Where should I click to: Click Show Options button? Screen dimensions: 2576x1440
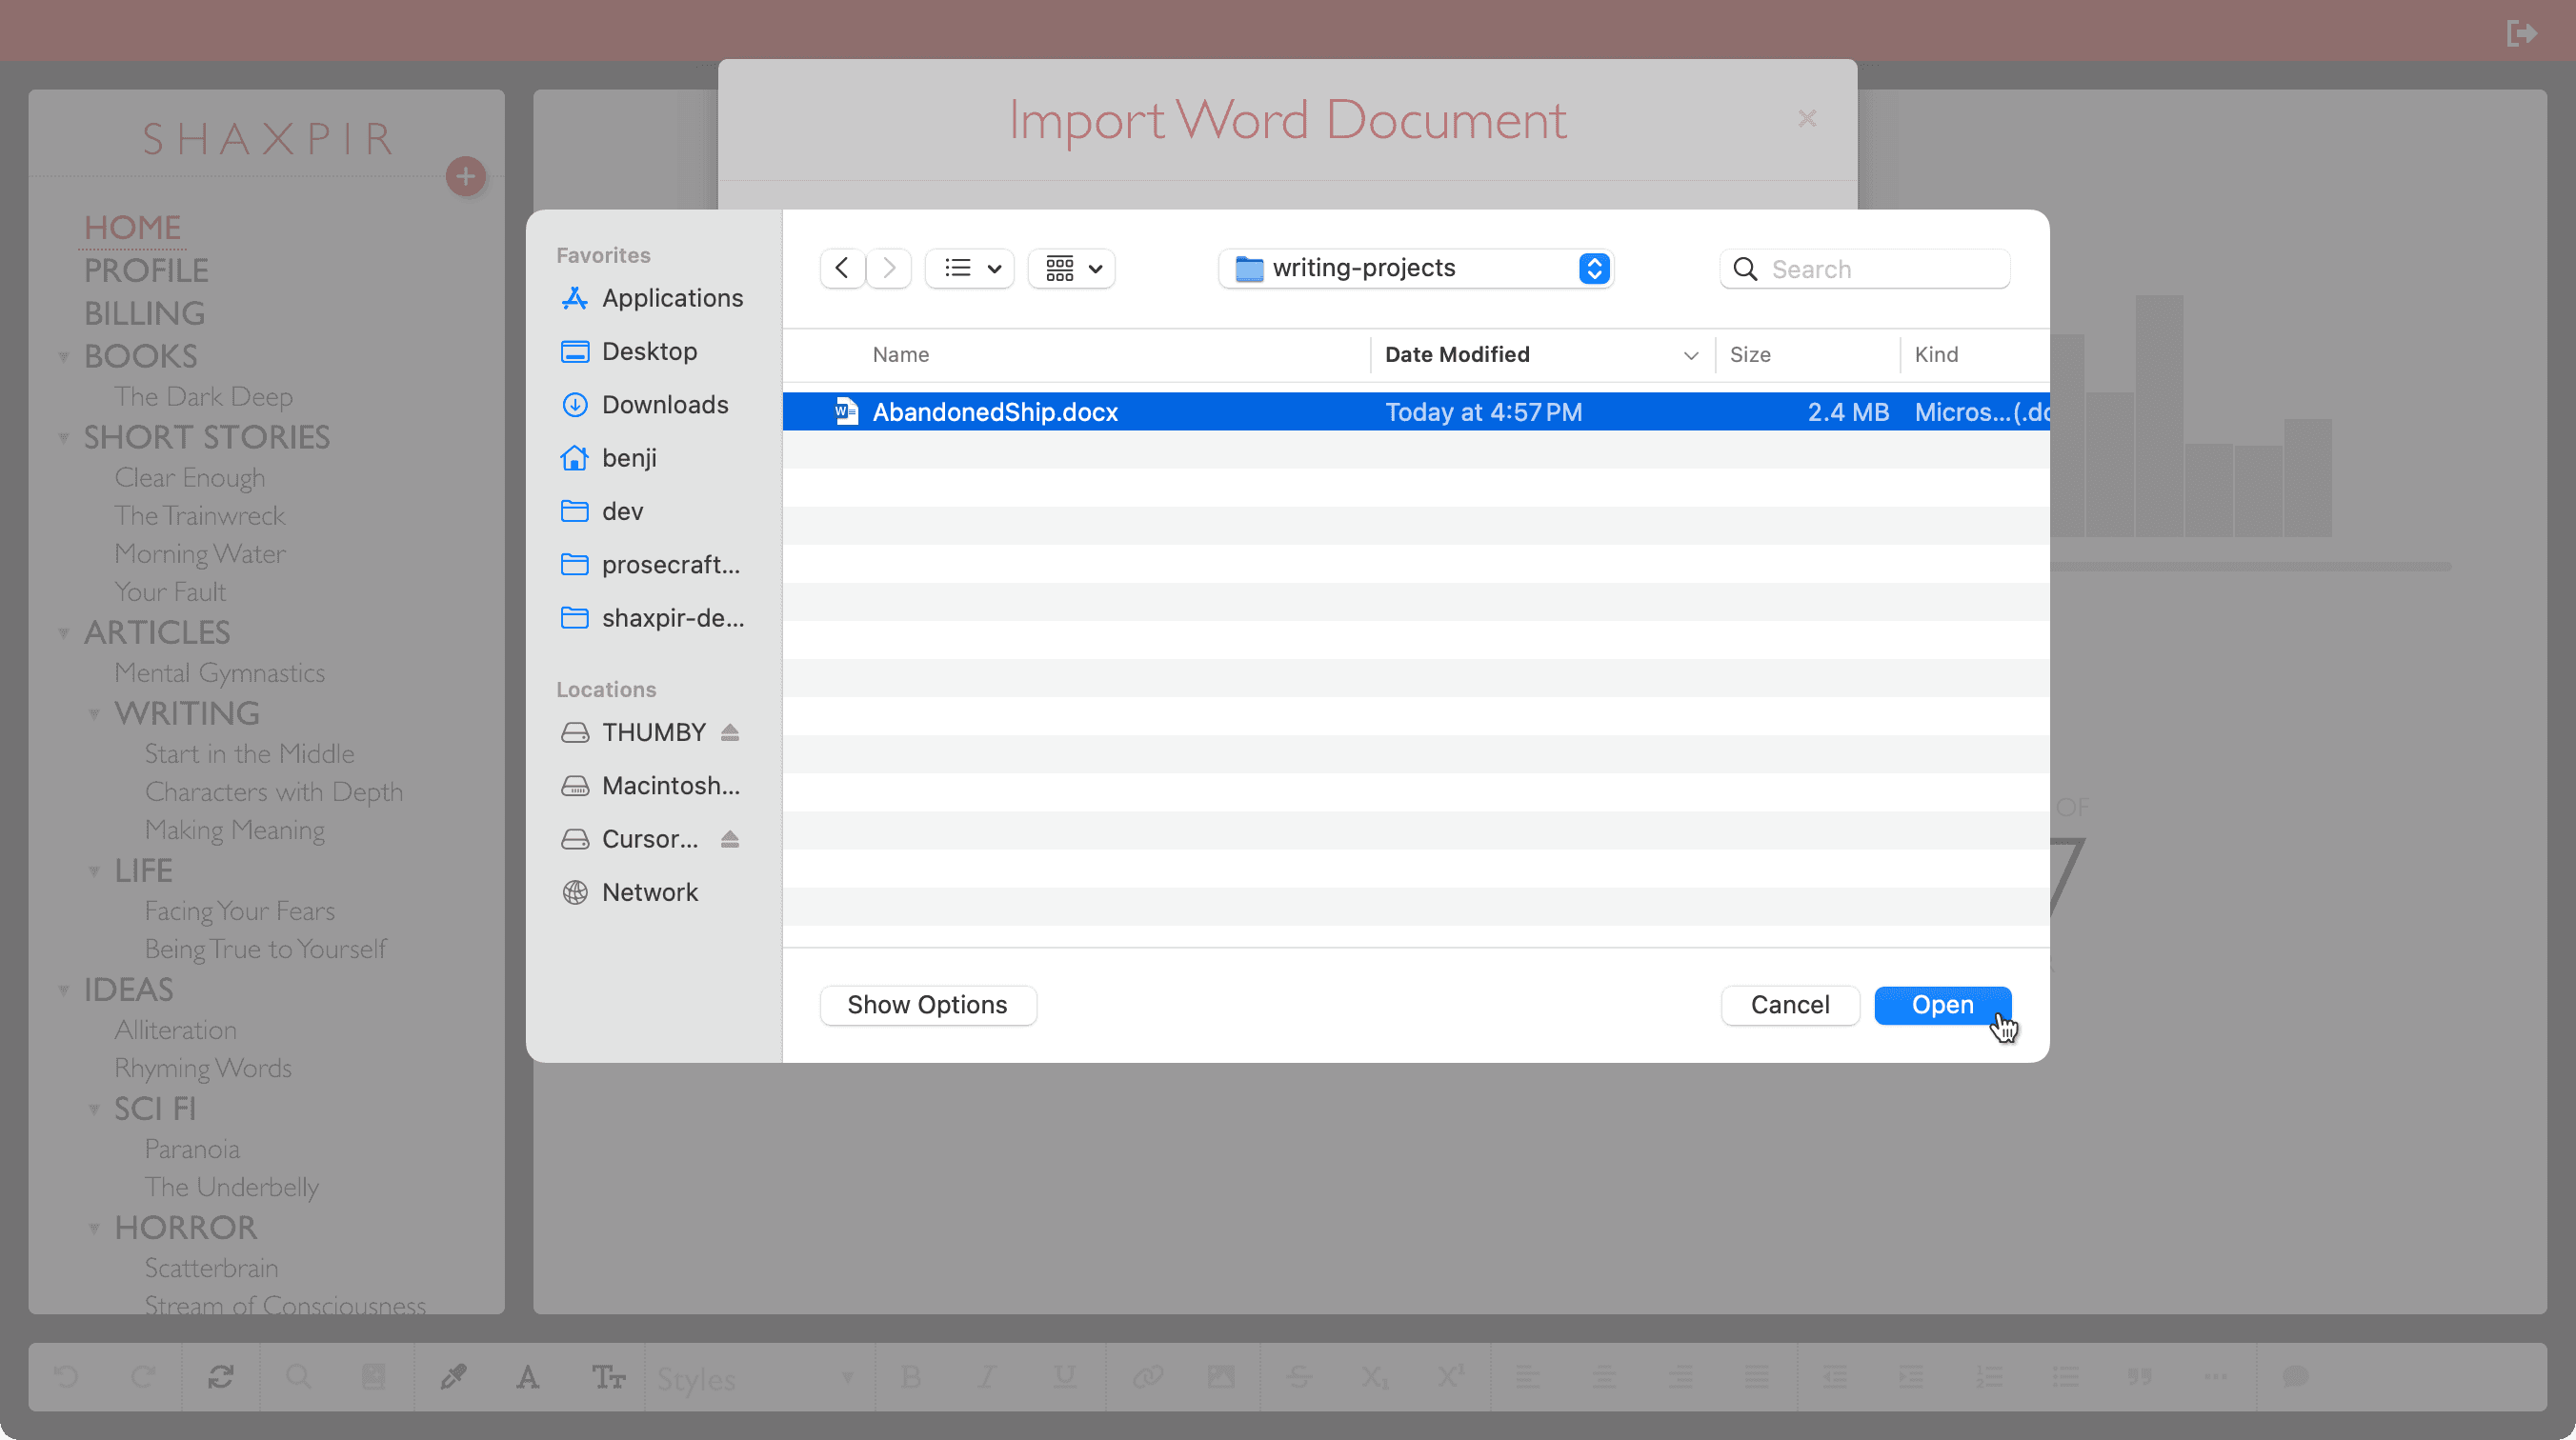point(927,1005)
